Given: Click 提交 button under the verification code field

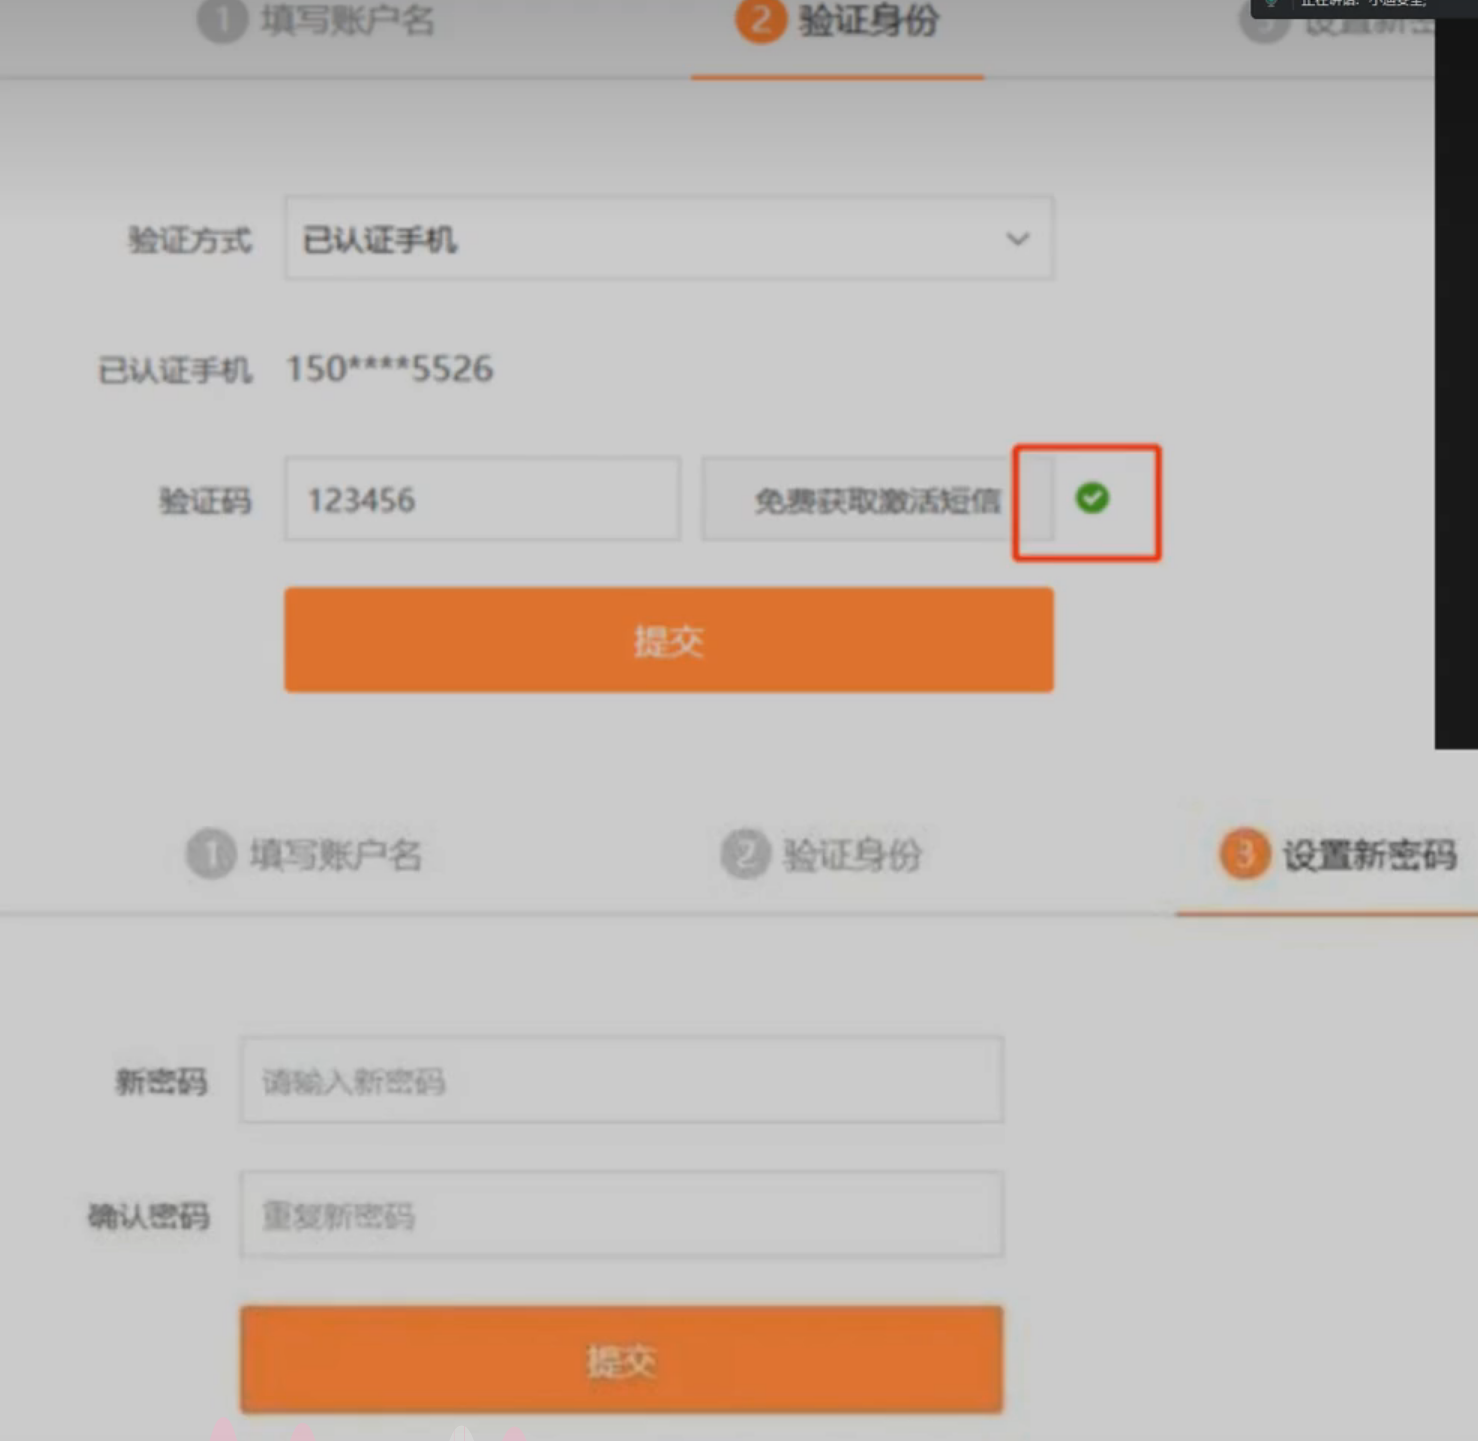Looking at the screenshot, I should coord(668,640).
